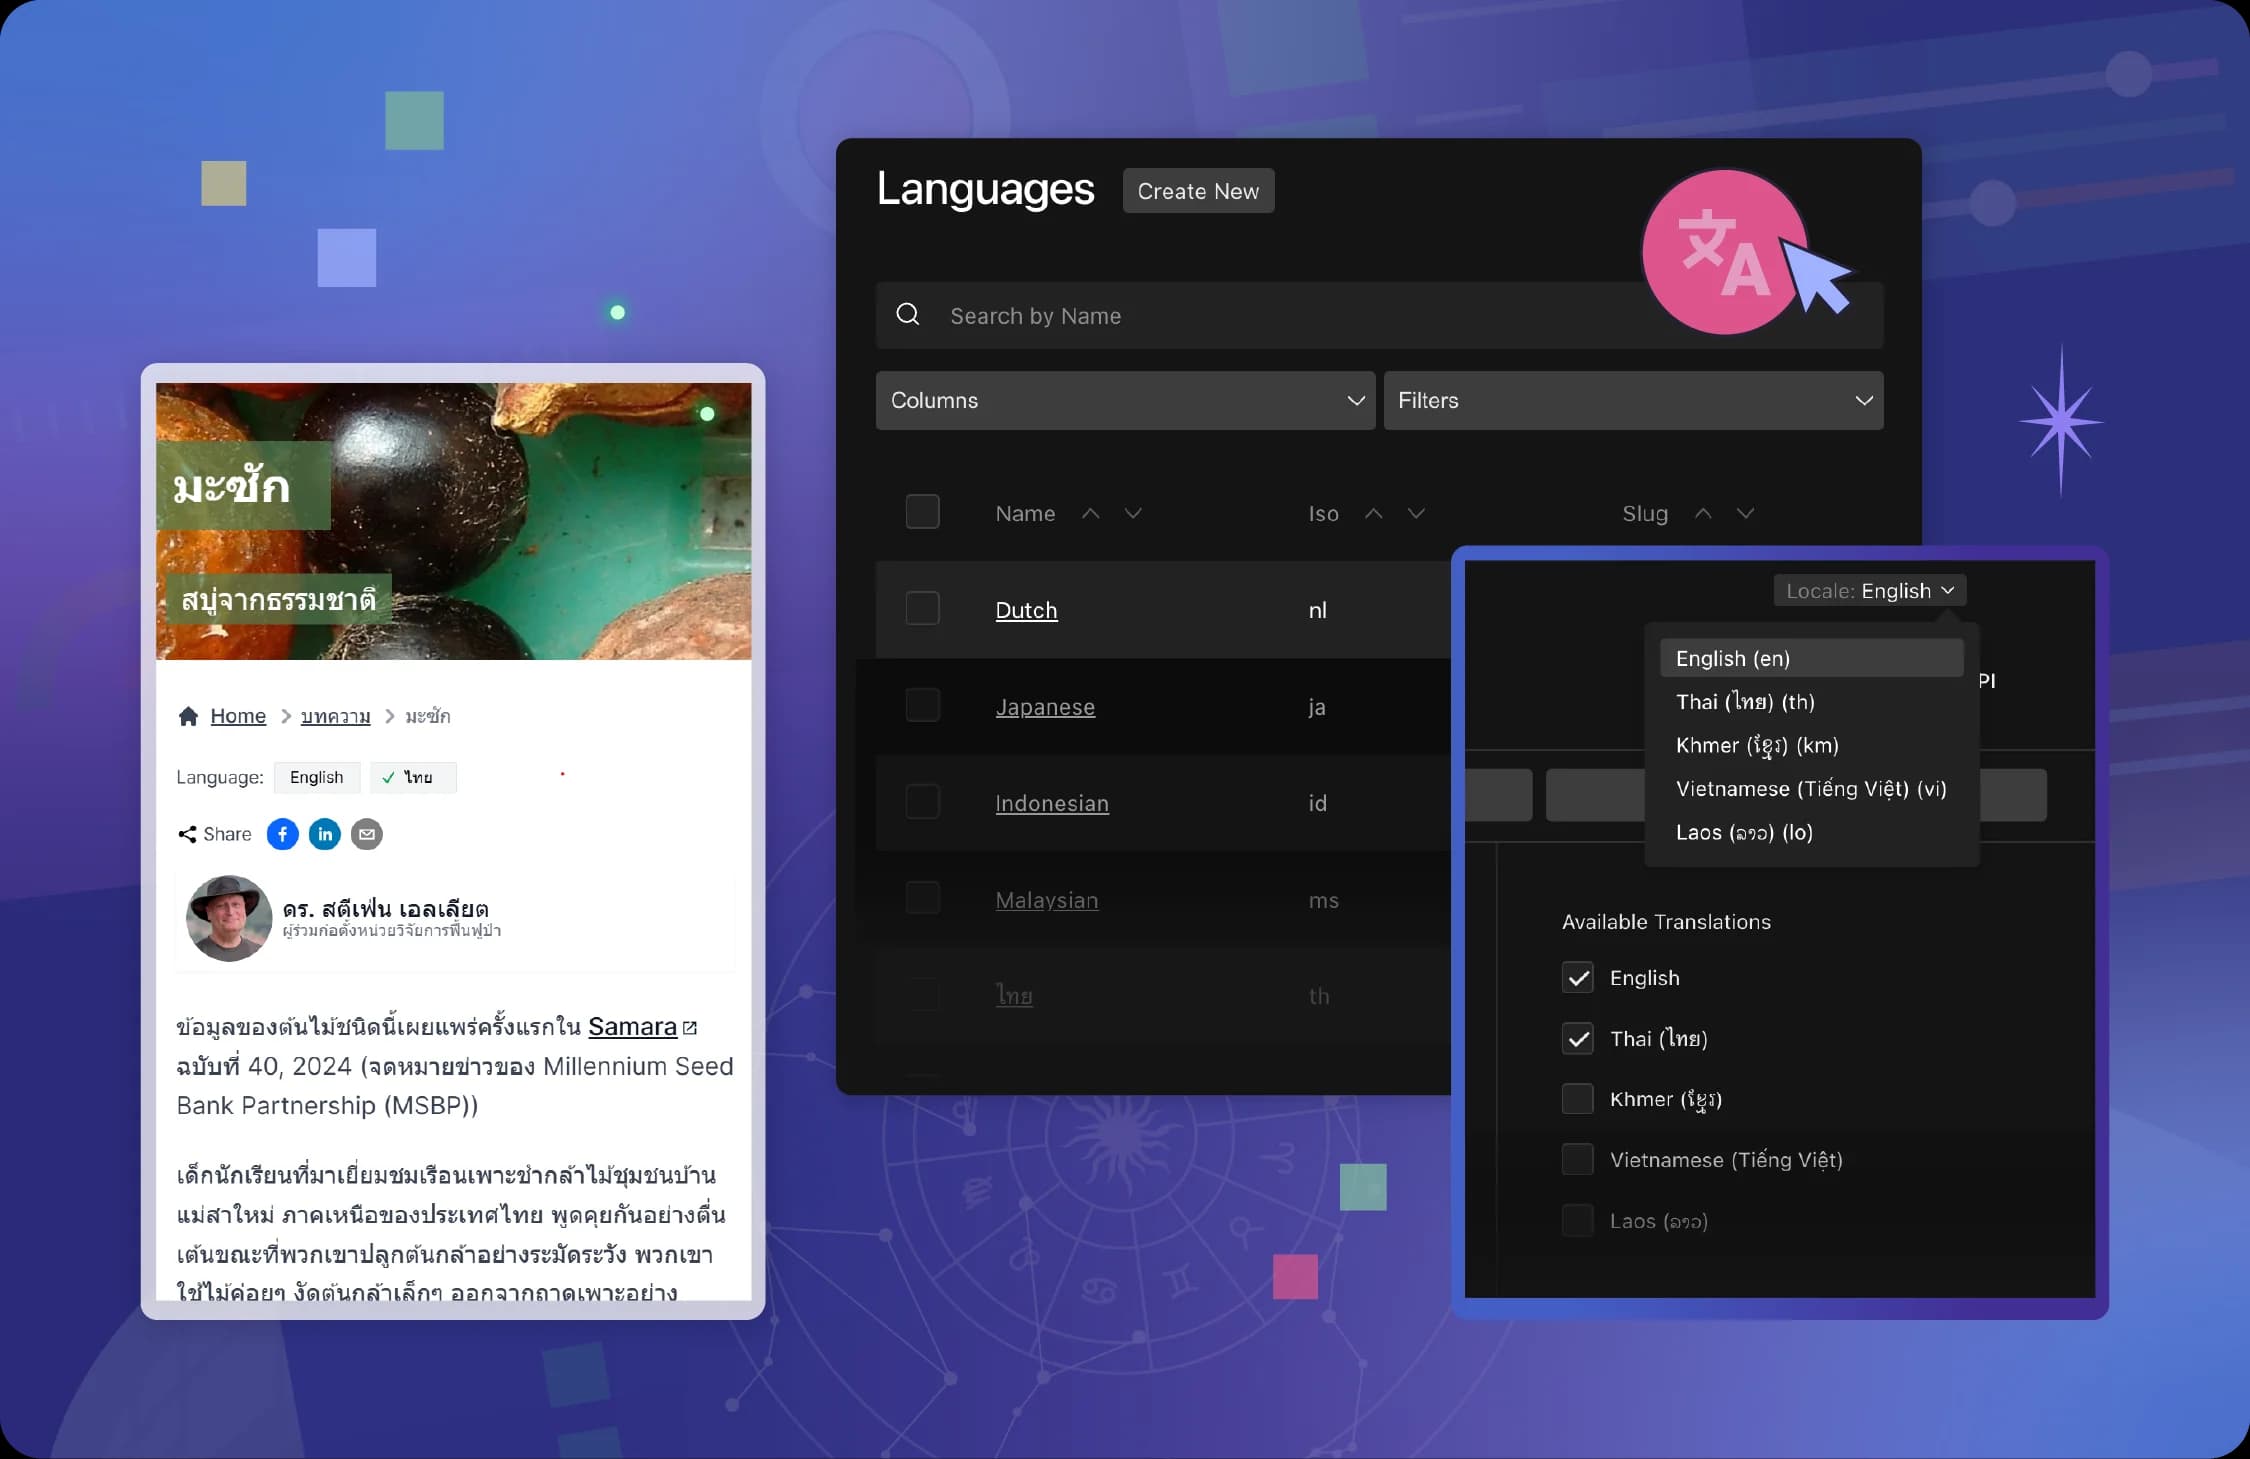Enable Khmer translation checkbox
The height and width of the screenshot is (1459, 2250).
[1578, 1099]
